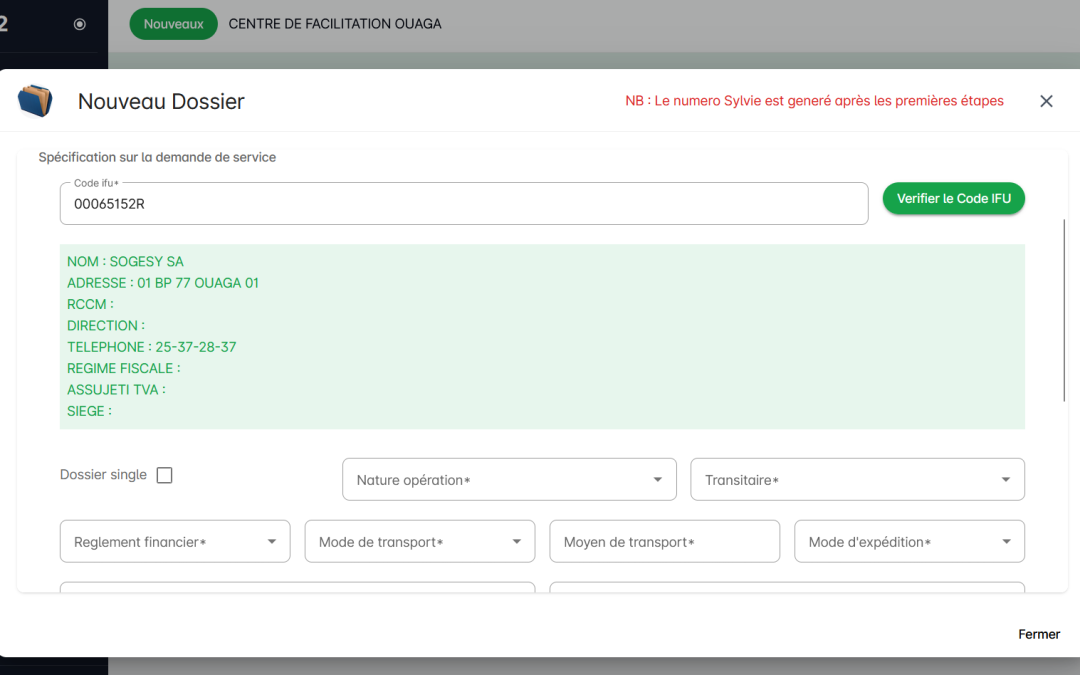Click the folder icon beside Nouveau Dossier

coord(35,101)
